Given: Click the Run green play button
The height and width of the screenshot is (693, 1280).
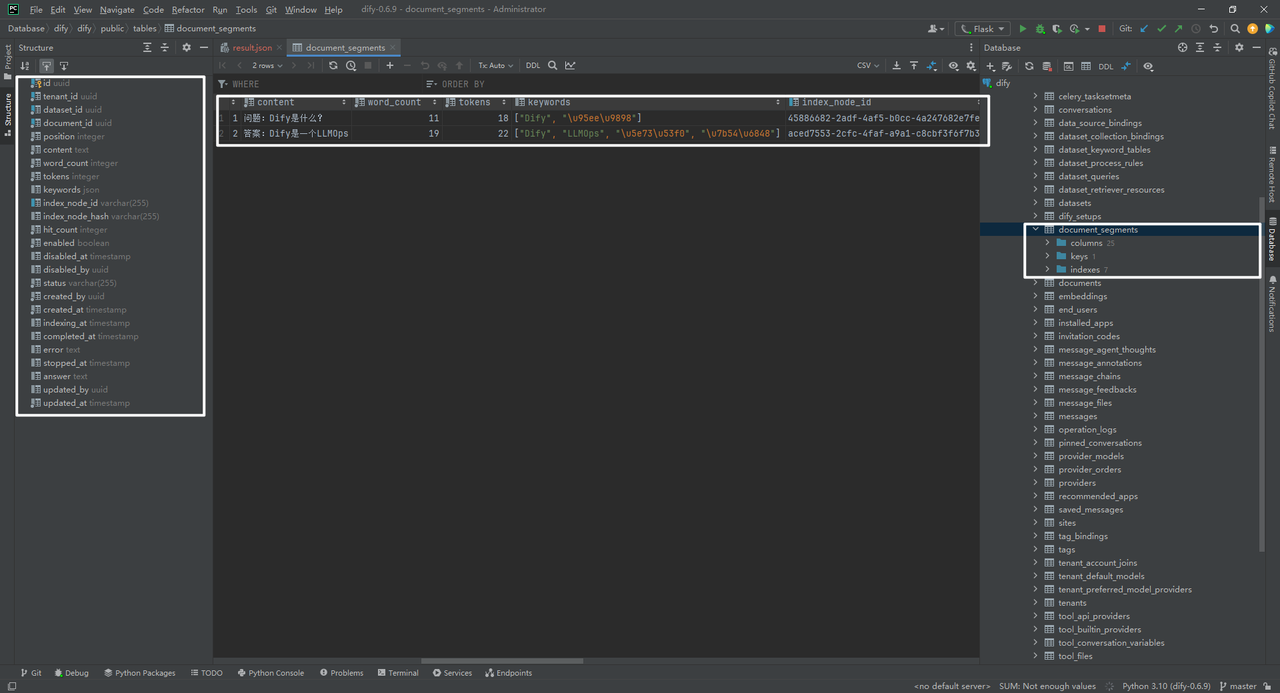Looking at the screenshot, I should click(1022, 29).
